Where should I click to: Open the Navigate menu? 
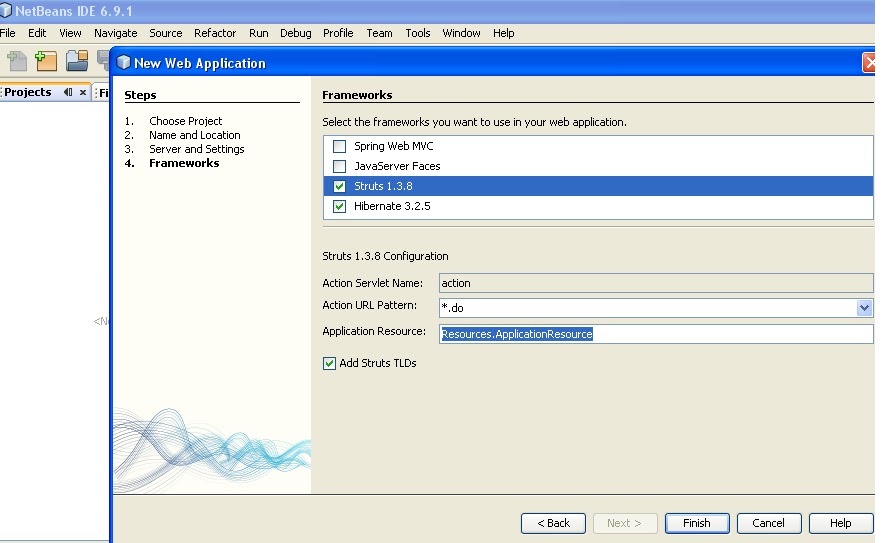point(116,33)
